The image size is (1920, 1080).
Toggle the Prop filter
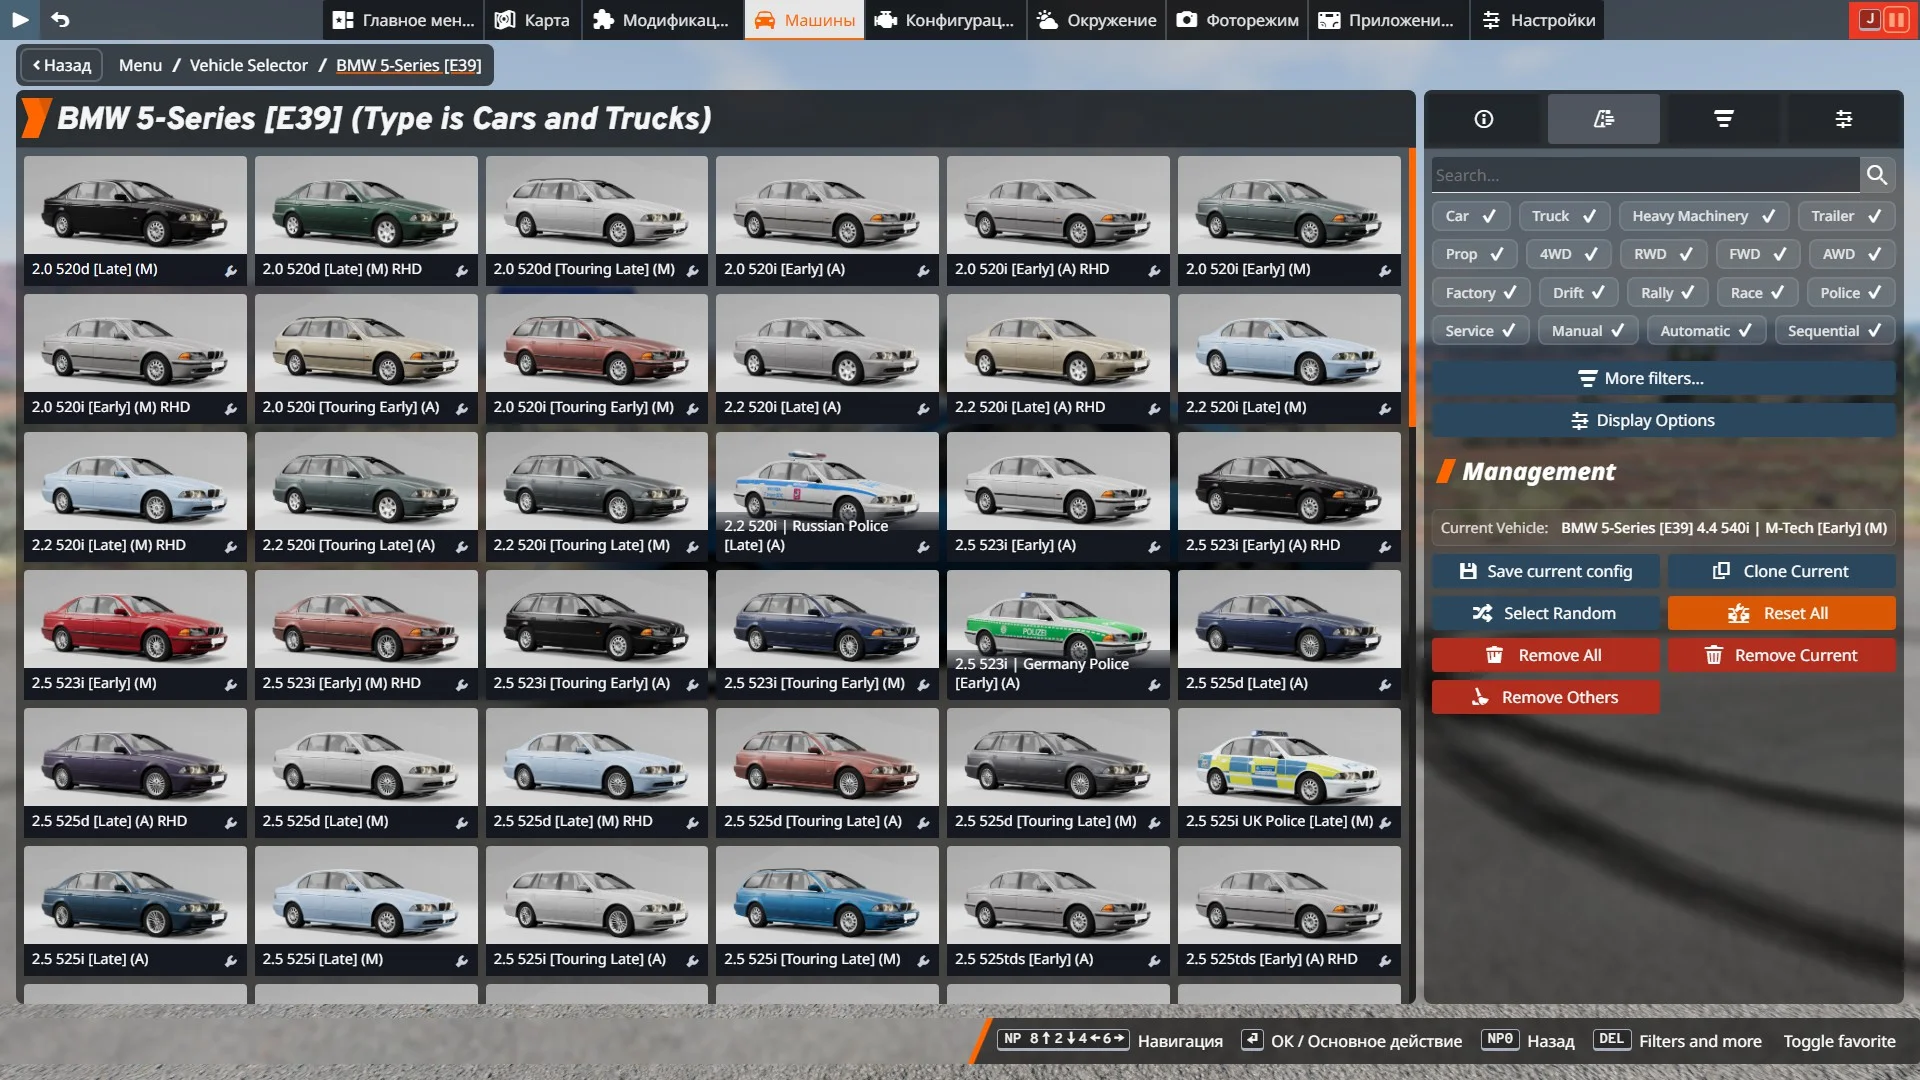pos(1474,254)
